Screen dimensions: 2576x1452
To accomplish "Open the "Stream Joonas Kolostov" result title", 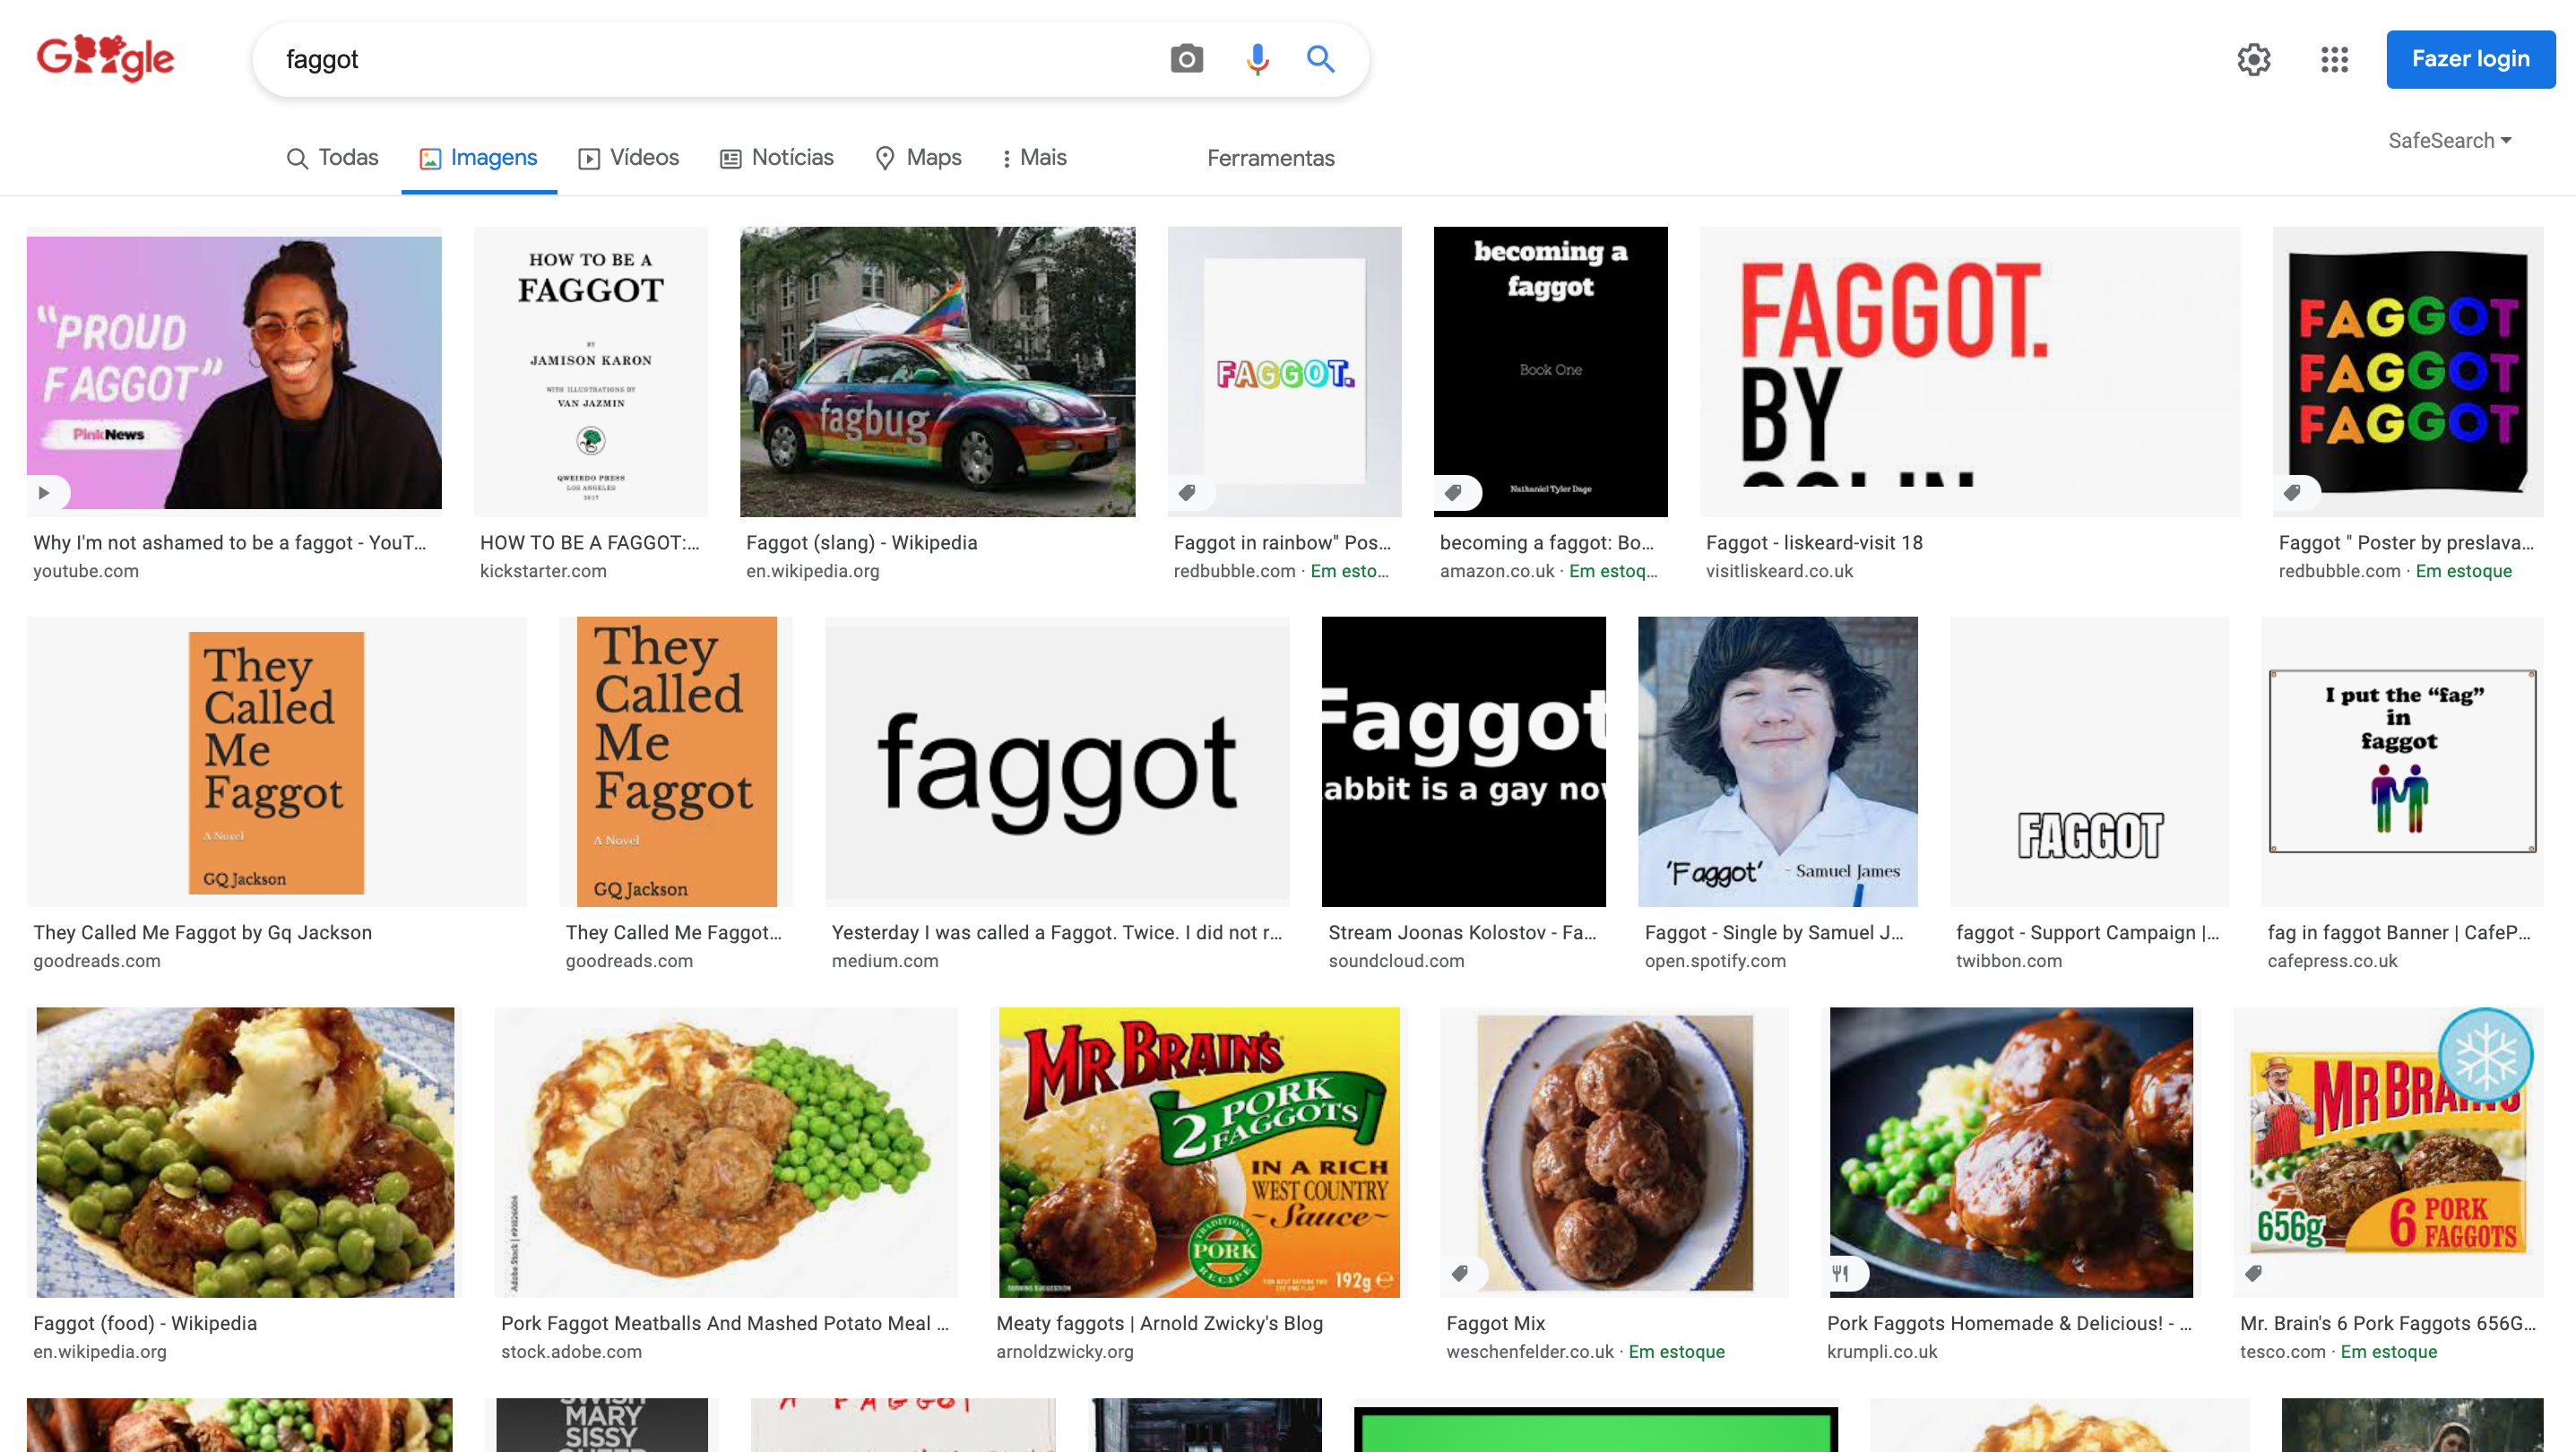I will 1461,933.
